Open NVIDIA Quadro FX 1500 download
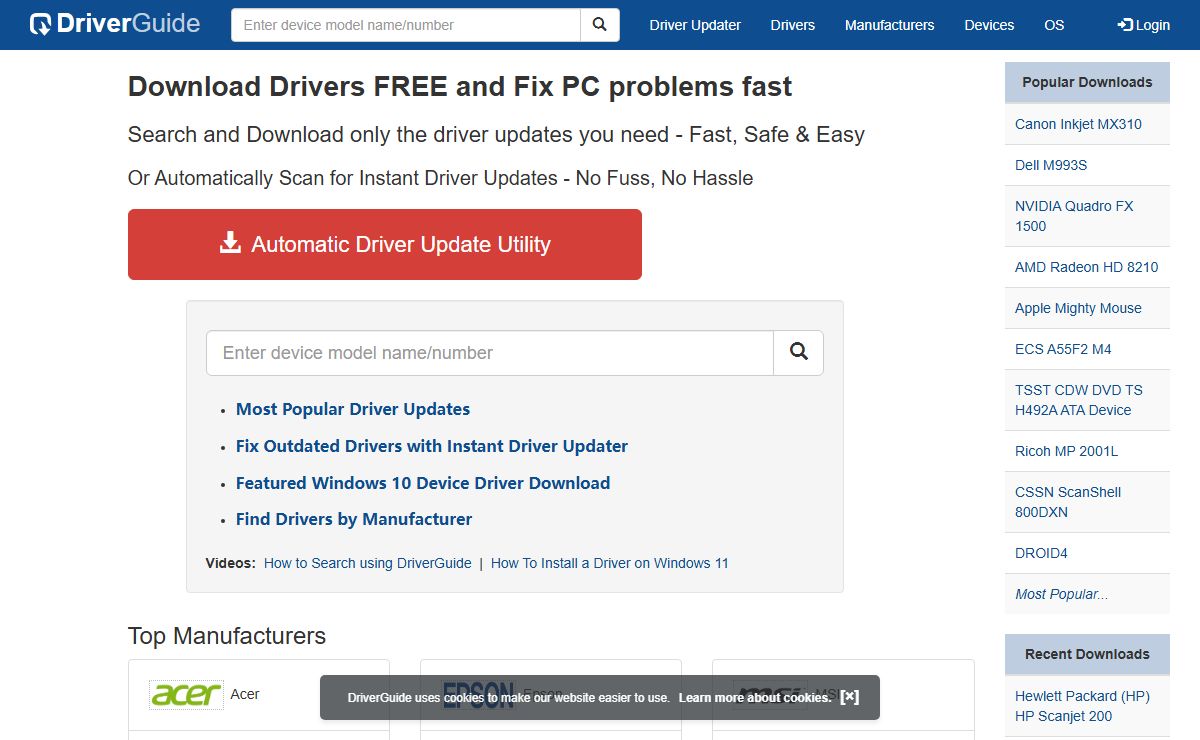The height and width of the screenshot is (740, 1200). (1074, 216)
